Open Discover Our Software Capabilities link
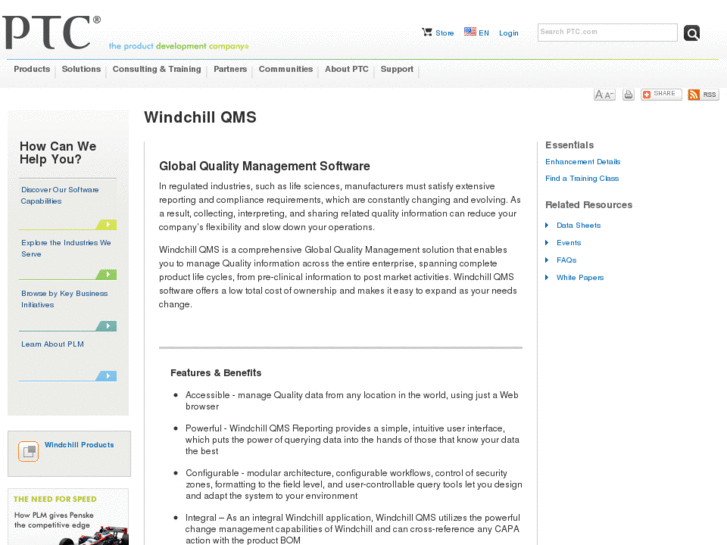This screenshot has height=545, width=727. coord(60,195)
